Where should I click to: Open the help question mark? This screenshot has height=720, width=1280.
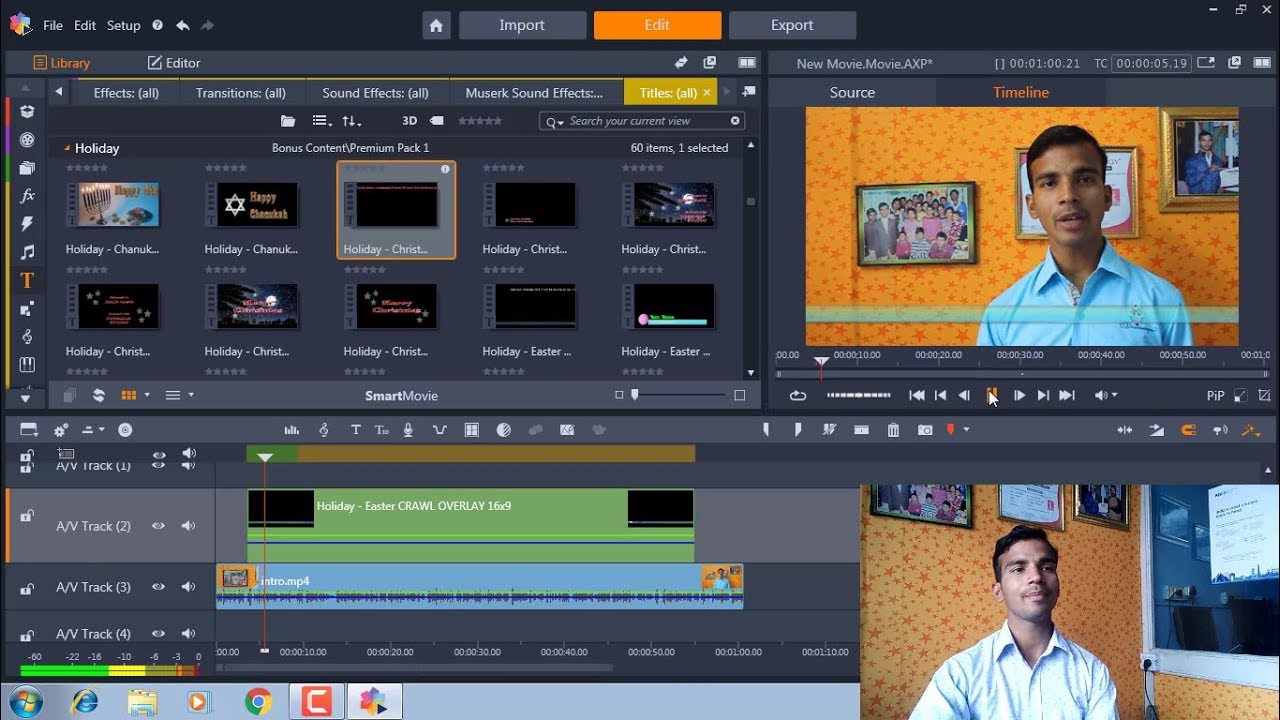157,25
